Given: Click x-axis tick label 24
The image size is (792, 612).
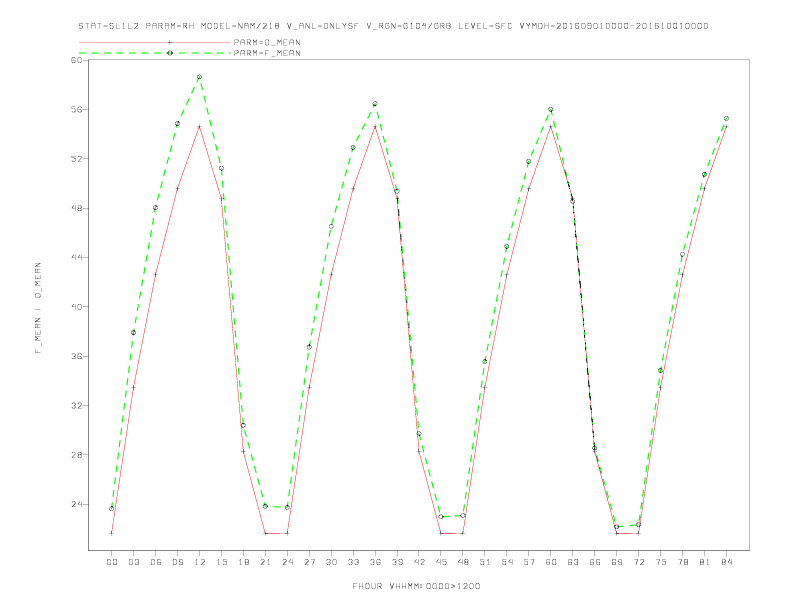Looking at the screenshot, I should pos(287,562).
